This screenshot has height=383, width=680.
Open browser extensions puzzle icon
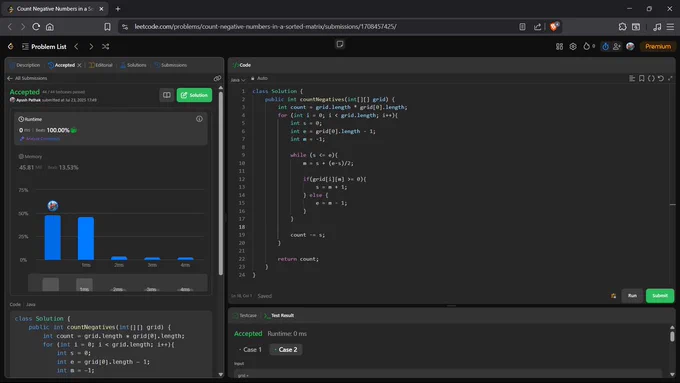(x=622, y=27)
